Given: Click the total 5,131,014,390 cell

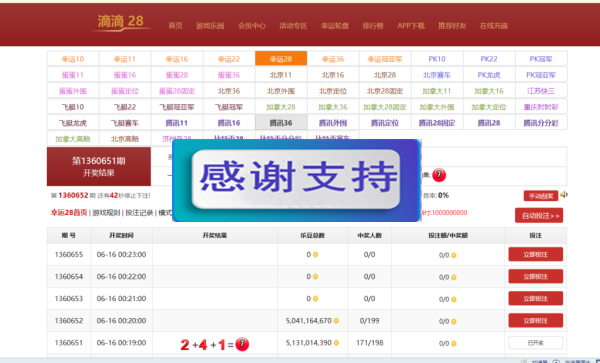Looking at the screenshot, I should pyautogui.click(x=312, y=343).
